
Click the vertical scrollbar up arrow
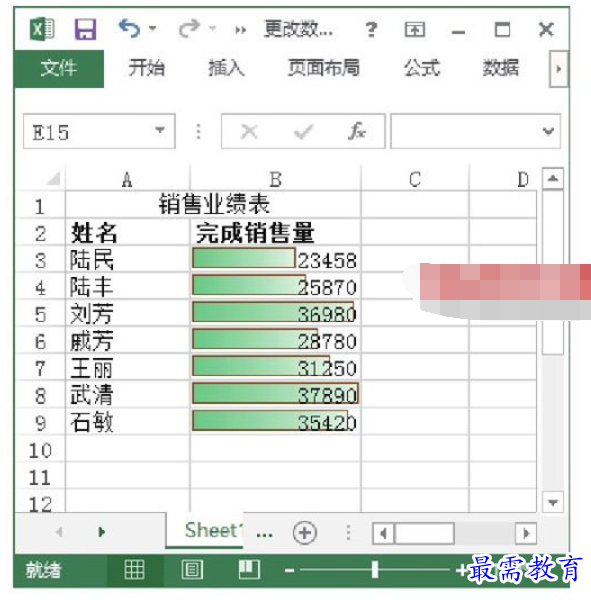point(553,178)
